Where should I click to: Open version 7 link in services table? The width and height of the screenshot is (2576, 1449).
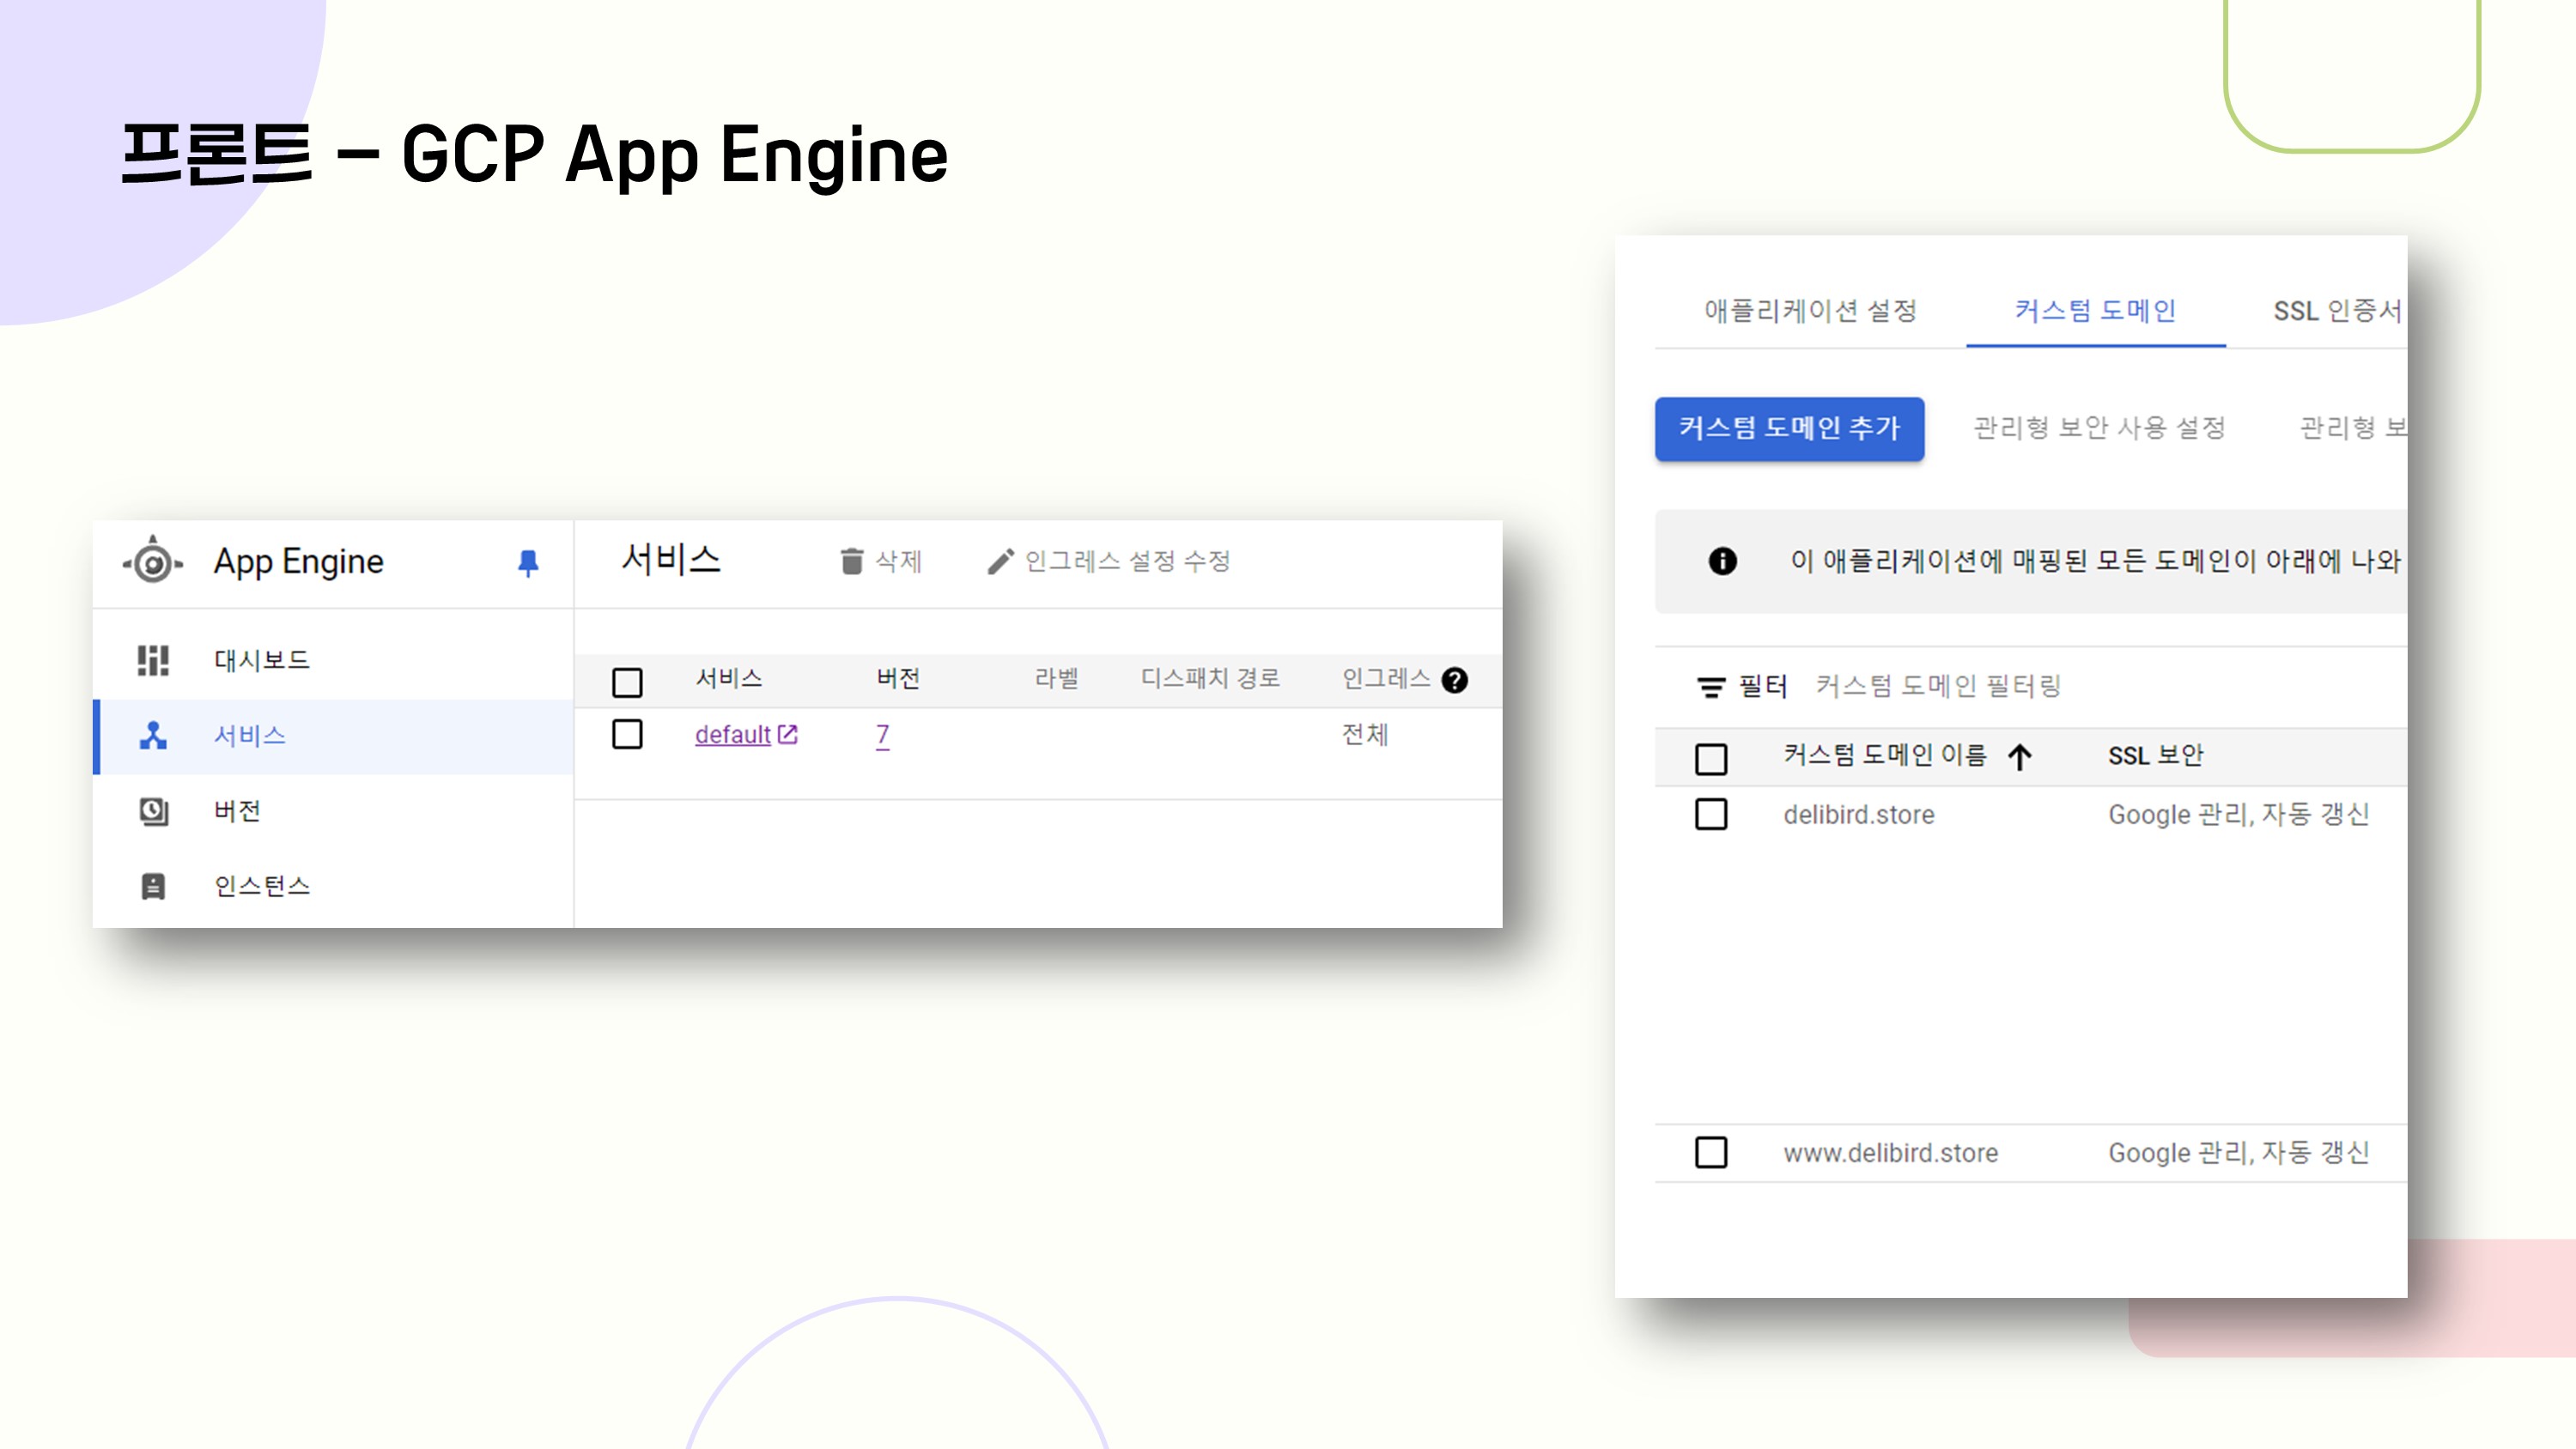882,735
